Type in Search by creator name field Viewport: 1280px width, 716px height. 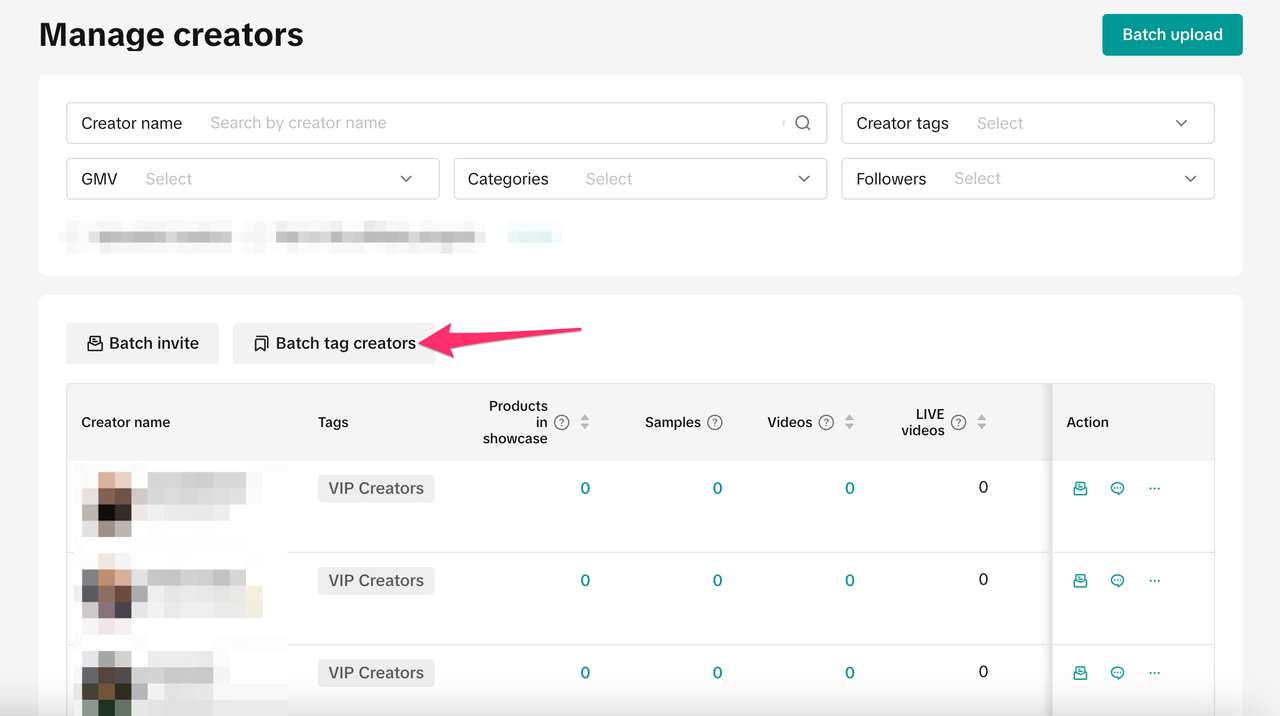490,123
